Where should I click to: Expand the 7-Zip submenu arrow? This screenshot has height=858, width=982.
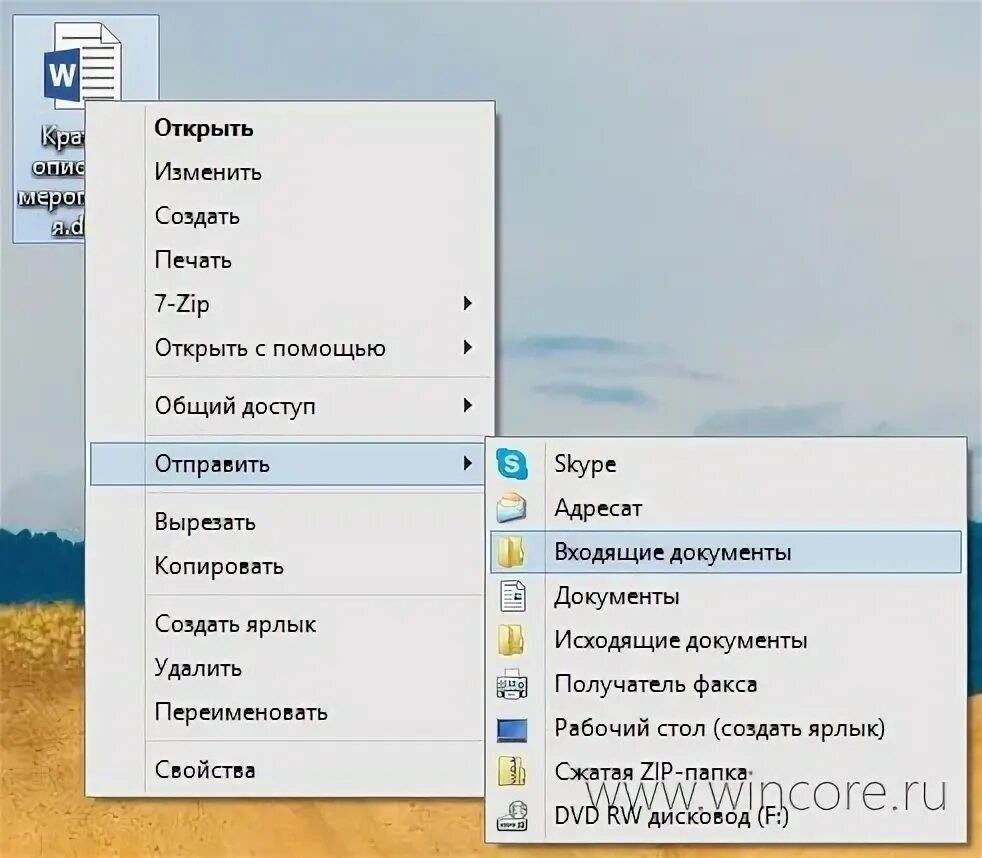pos(467,304)
